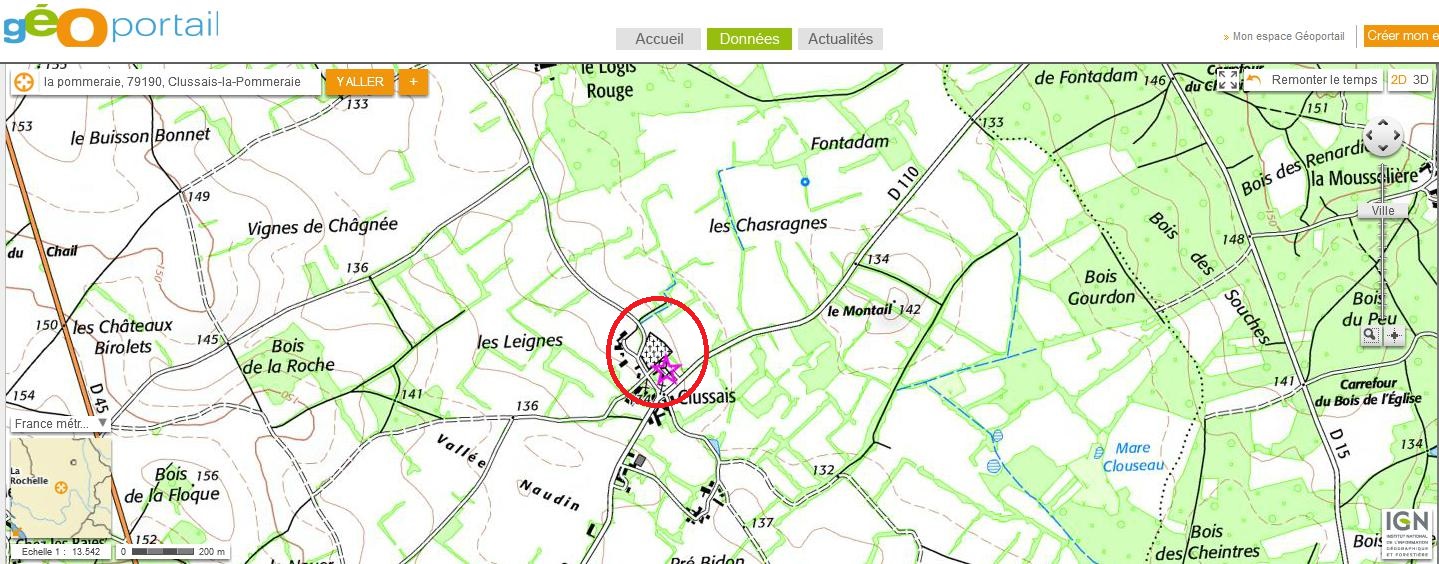The width and height of the screenshot is (1439, 564).
Task: Click the address search input field
Action: click(x=180, y=82)
